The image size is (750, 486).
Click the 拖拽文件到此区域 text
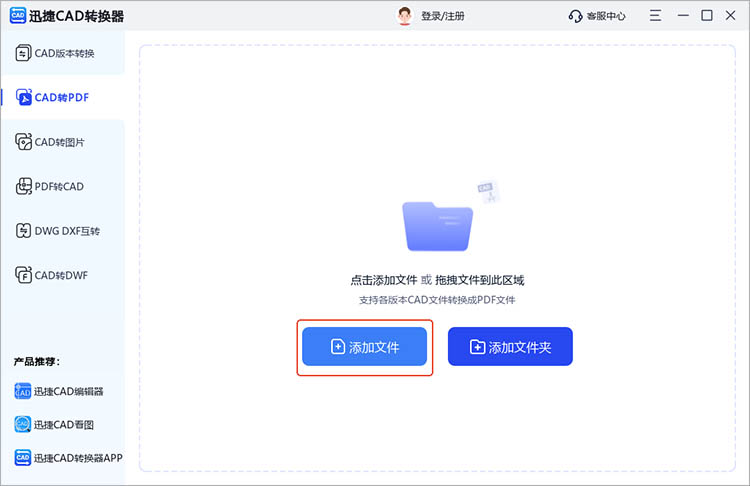[480, 280]
